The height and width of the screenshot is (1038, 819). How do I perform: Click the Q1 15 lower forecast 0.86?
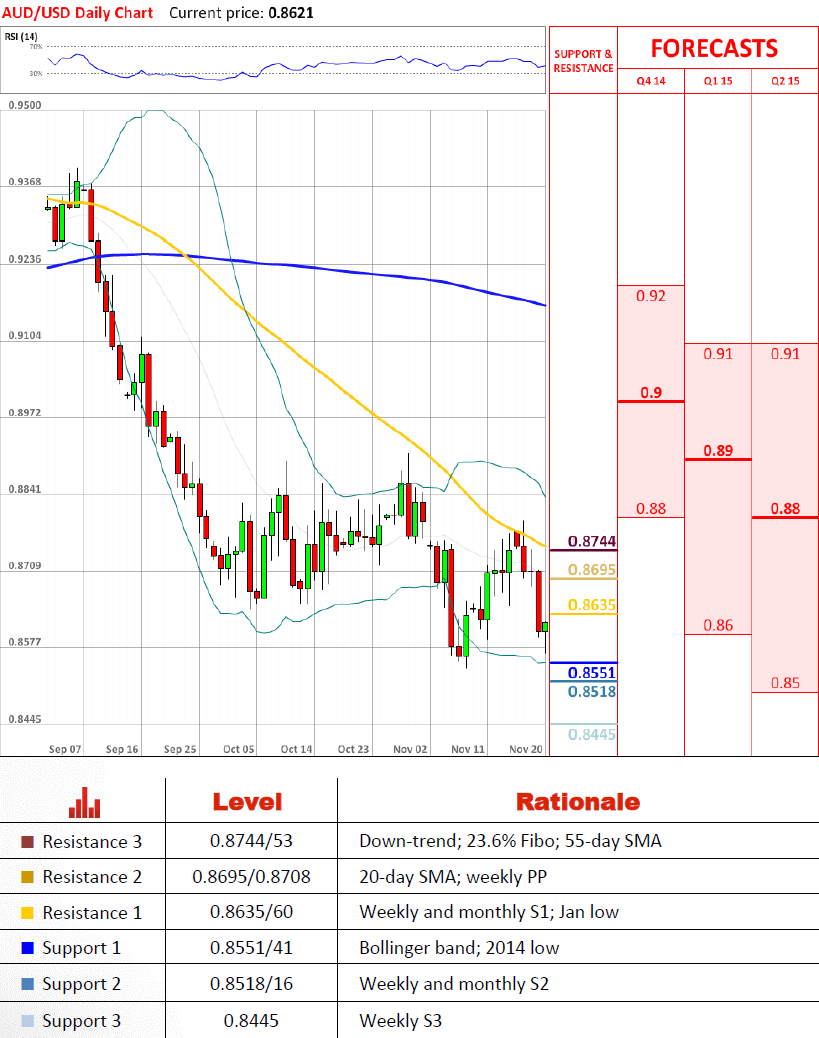point(718,625)
